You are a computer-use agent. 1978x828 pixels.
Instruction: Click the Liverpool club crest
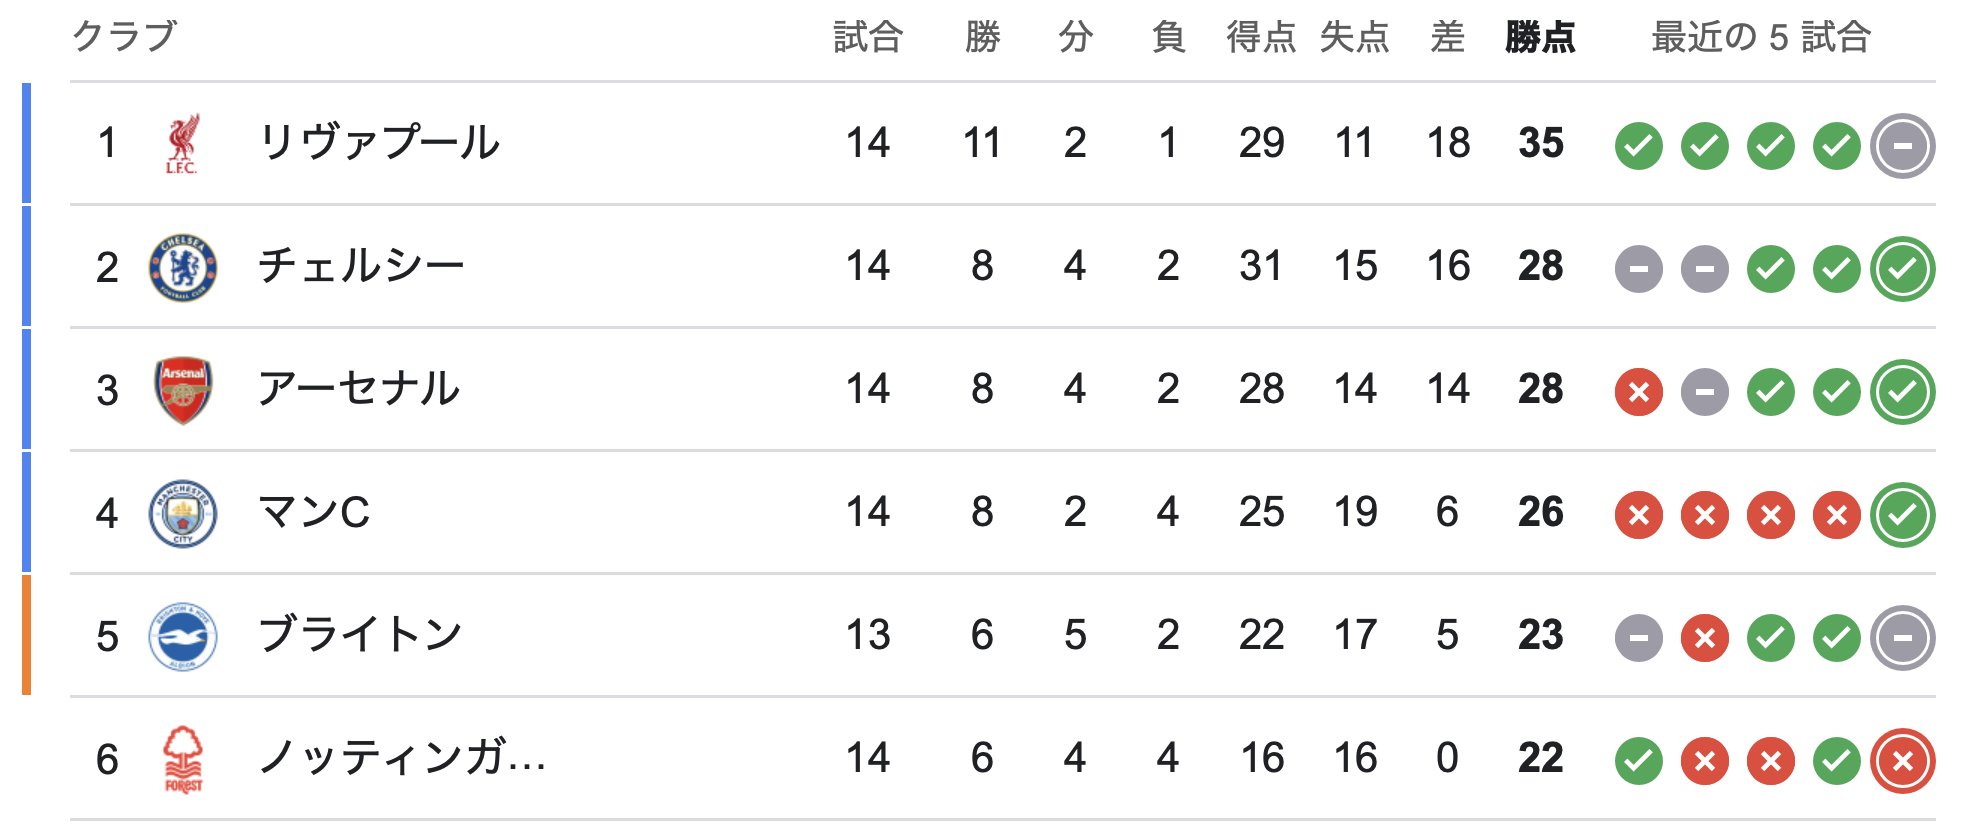tap(182, 144)
